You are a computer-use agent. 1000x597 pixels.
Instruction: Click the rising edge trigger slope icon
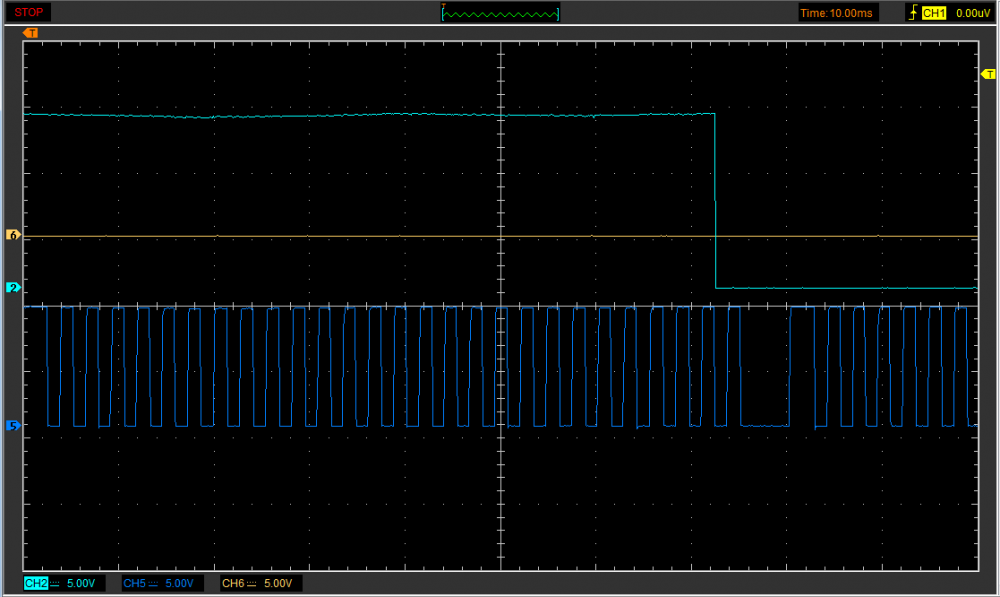click(911, 13)
